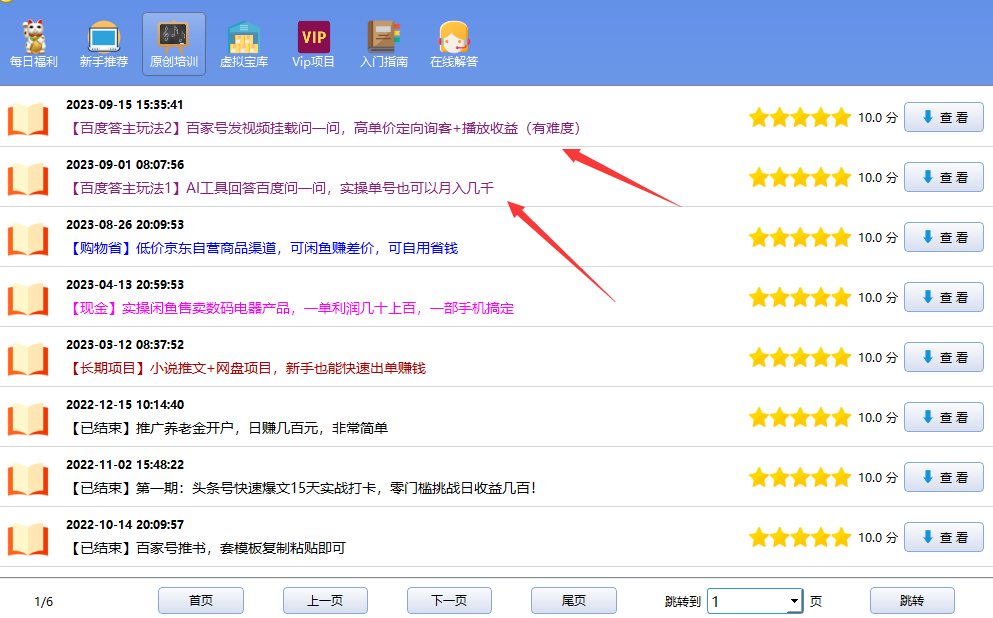Go to next page with 下一页
This screenshot has width=993, height=618.
click(x=449, y=600)
